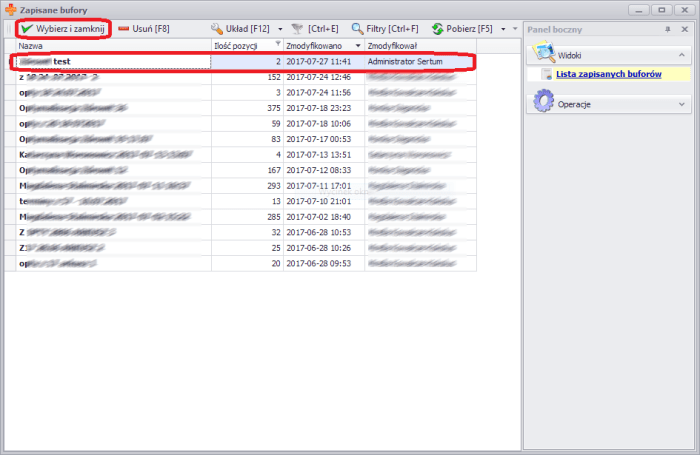This screenshot has height=455, width=700.
Task: Open Układ [F12] layout tool
Action: click(217, 30)
